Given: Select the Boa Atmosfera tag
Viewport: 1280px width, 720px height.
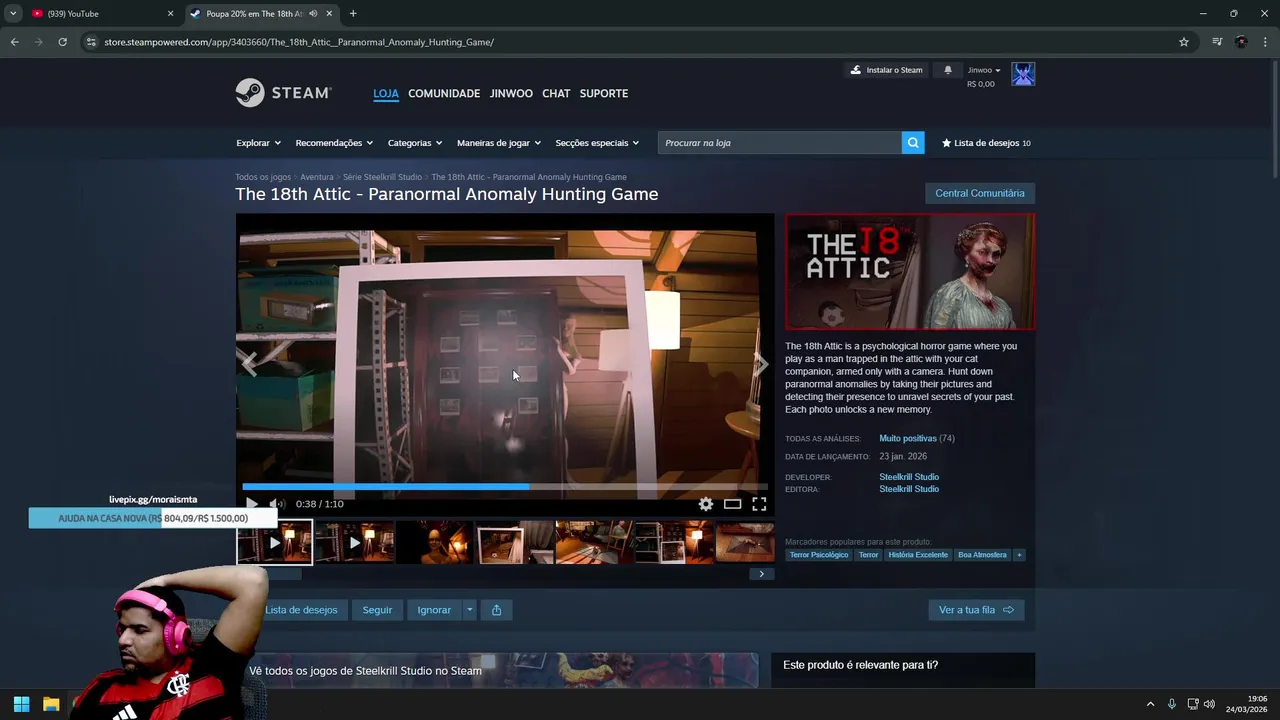Looking at the screenshot, I should (982, 555).
